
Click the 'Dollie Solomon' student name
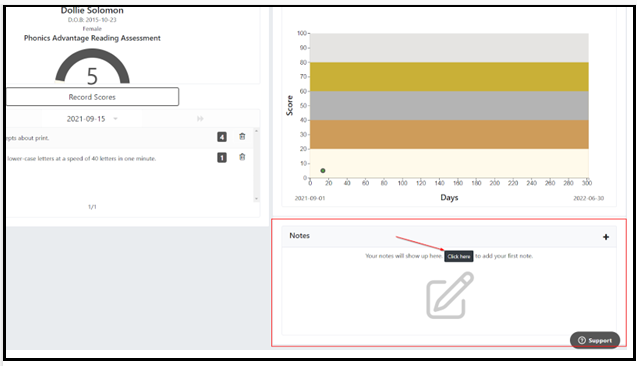point(92,10)
